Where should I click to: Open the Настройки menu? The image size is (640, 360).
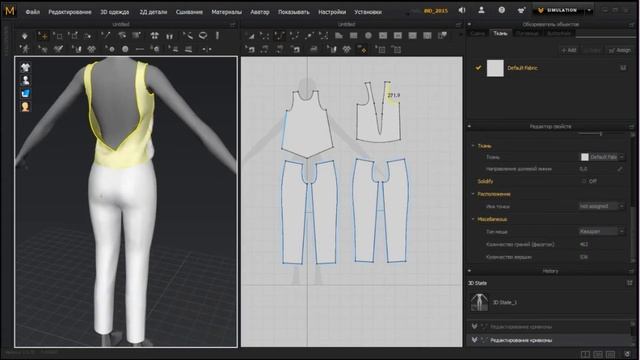coord(332,12)
